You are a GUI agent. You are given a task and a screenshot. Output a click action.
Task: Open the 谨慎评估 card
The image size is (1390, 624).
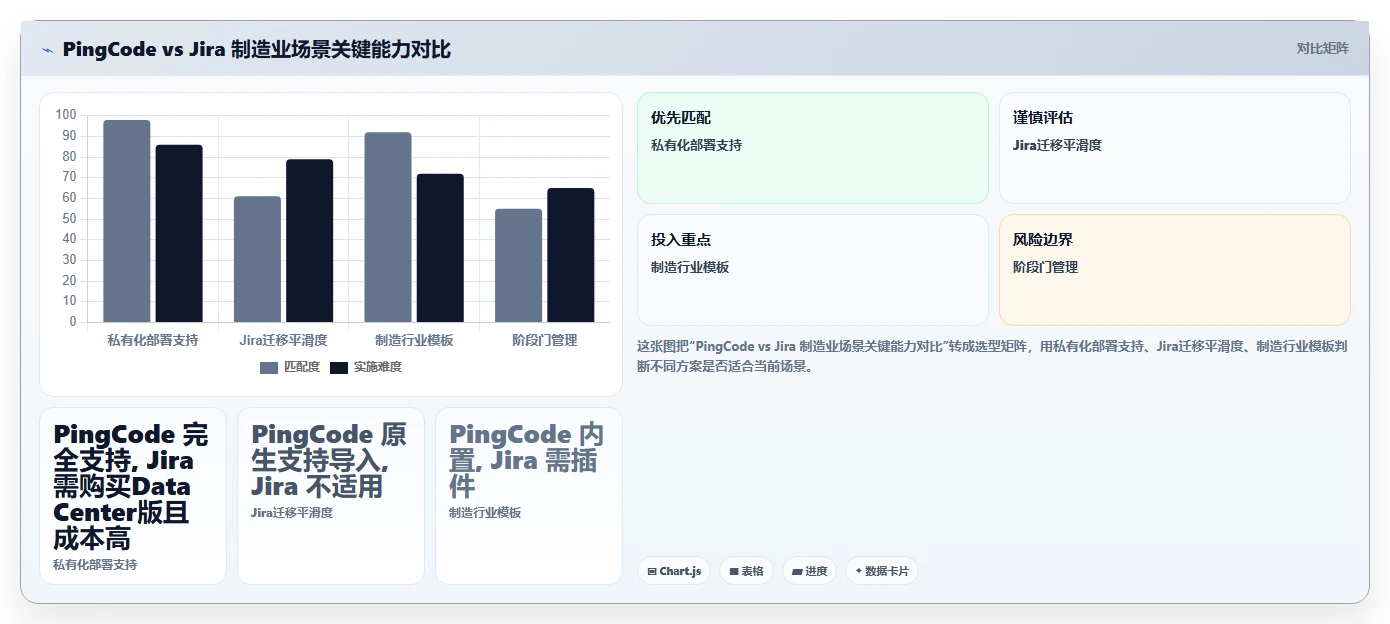tap(1175, 148)
